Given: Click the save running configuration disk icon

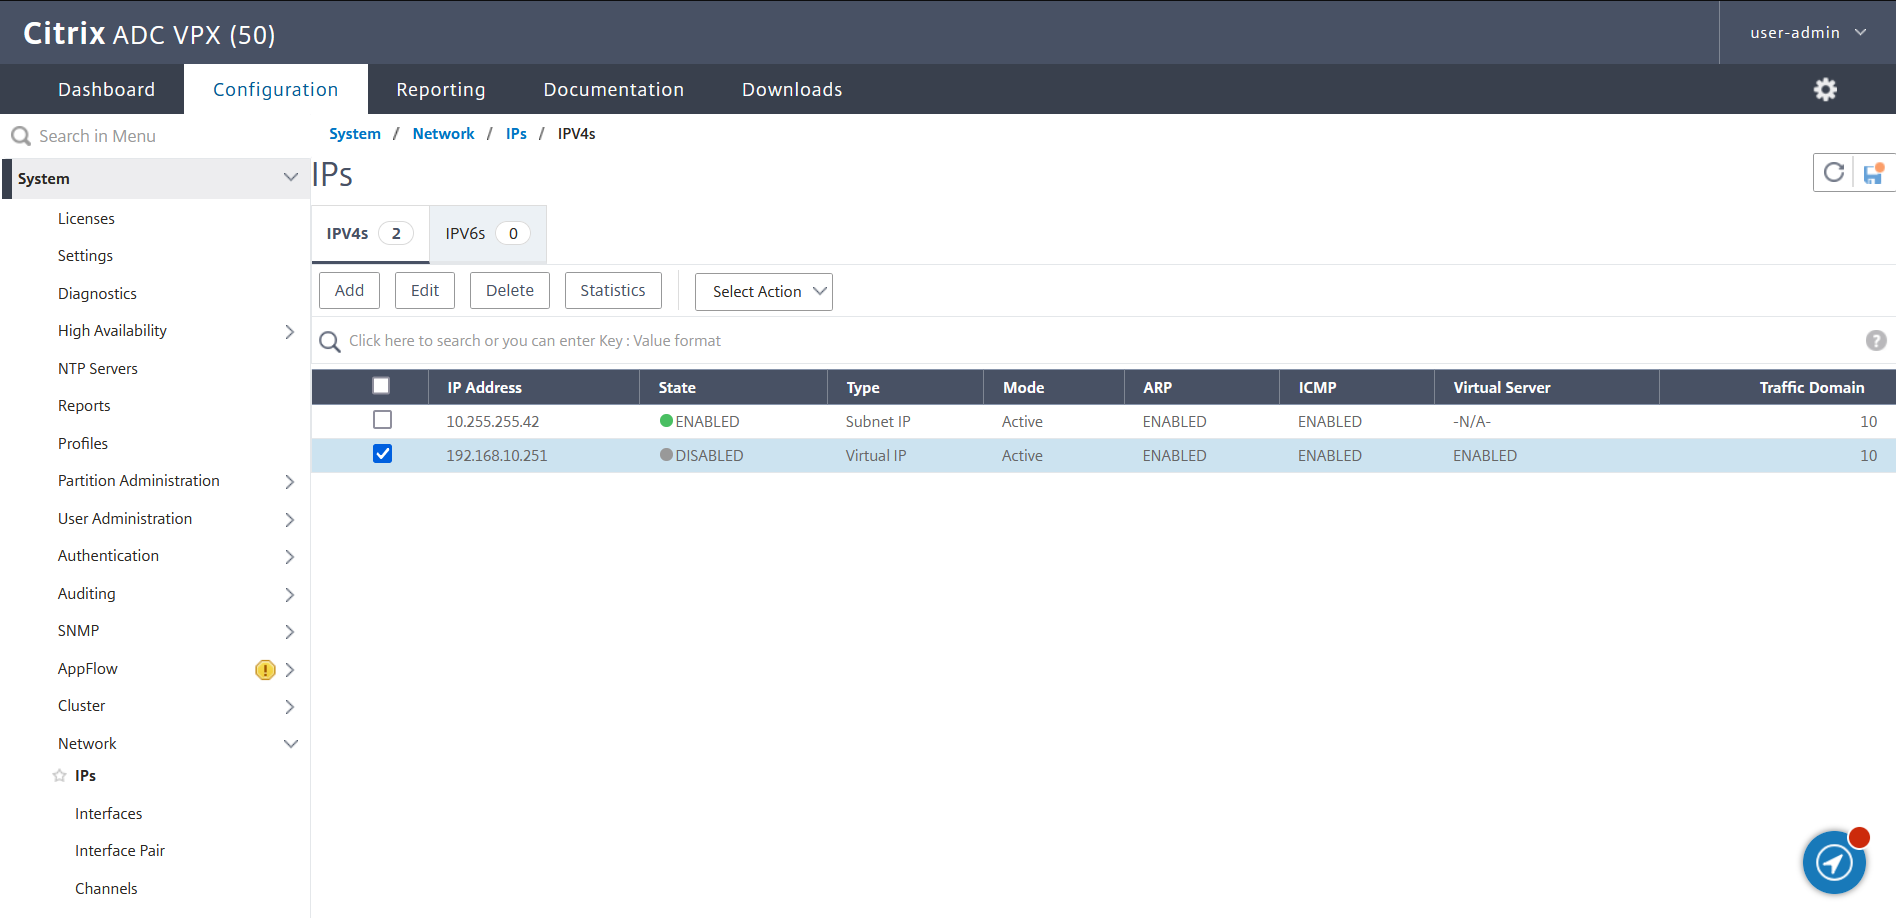Looking at the screenshot, I should (x=1872, y=172).
